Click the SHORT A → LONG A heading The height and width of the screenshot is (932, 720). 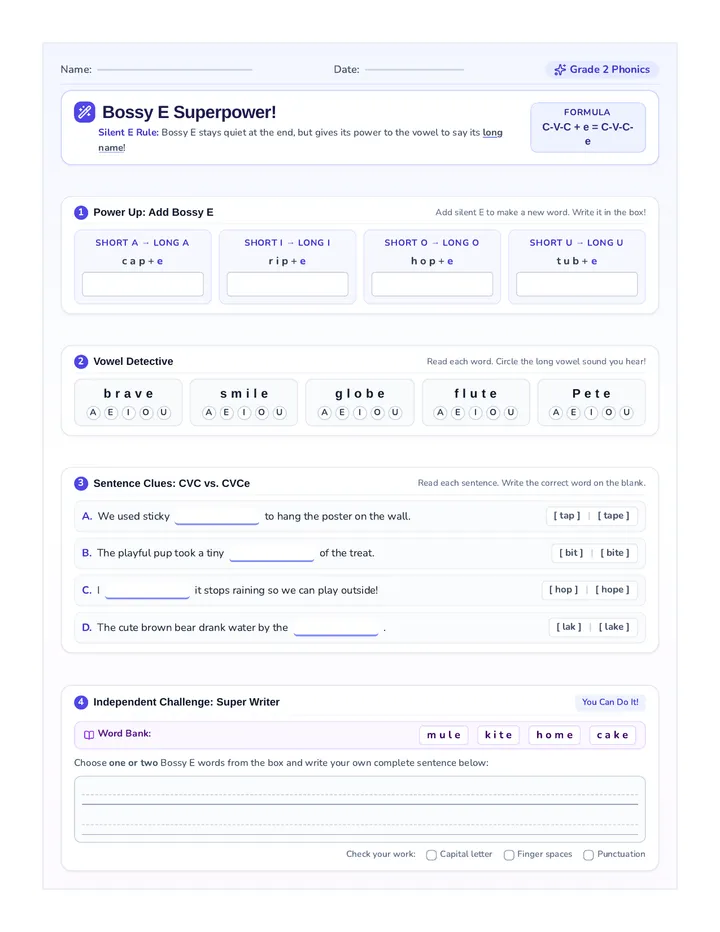(x=142, y=243)
